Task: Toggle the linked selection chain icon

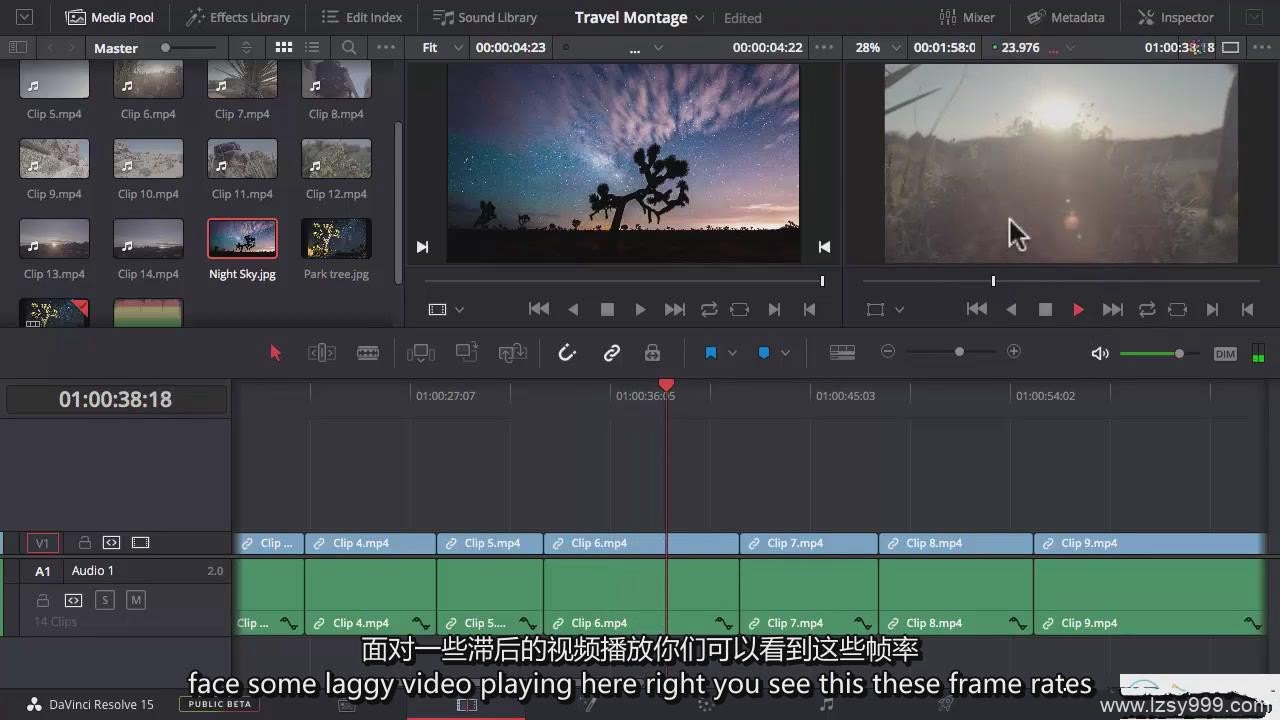Action: pyautogui.click(x=612, y=353)
